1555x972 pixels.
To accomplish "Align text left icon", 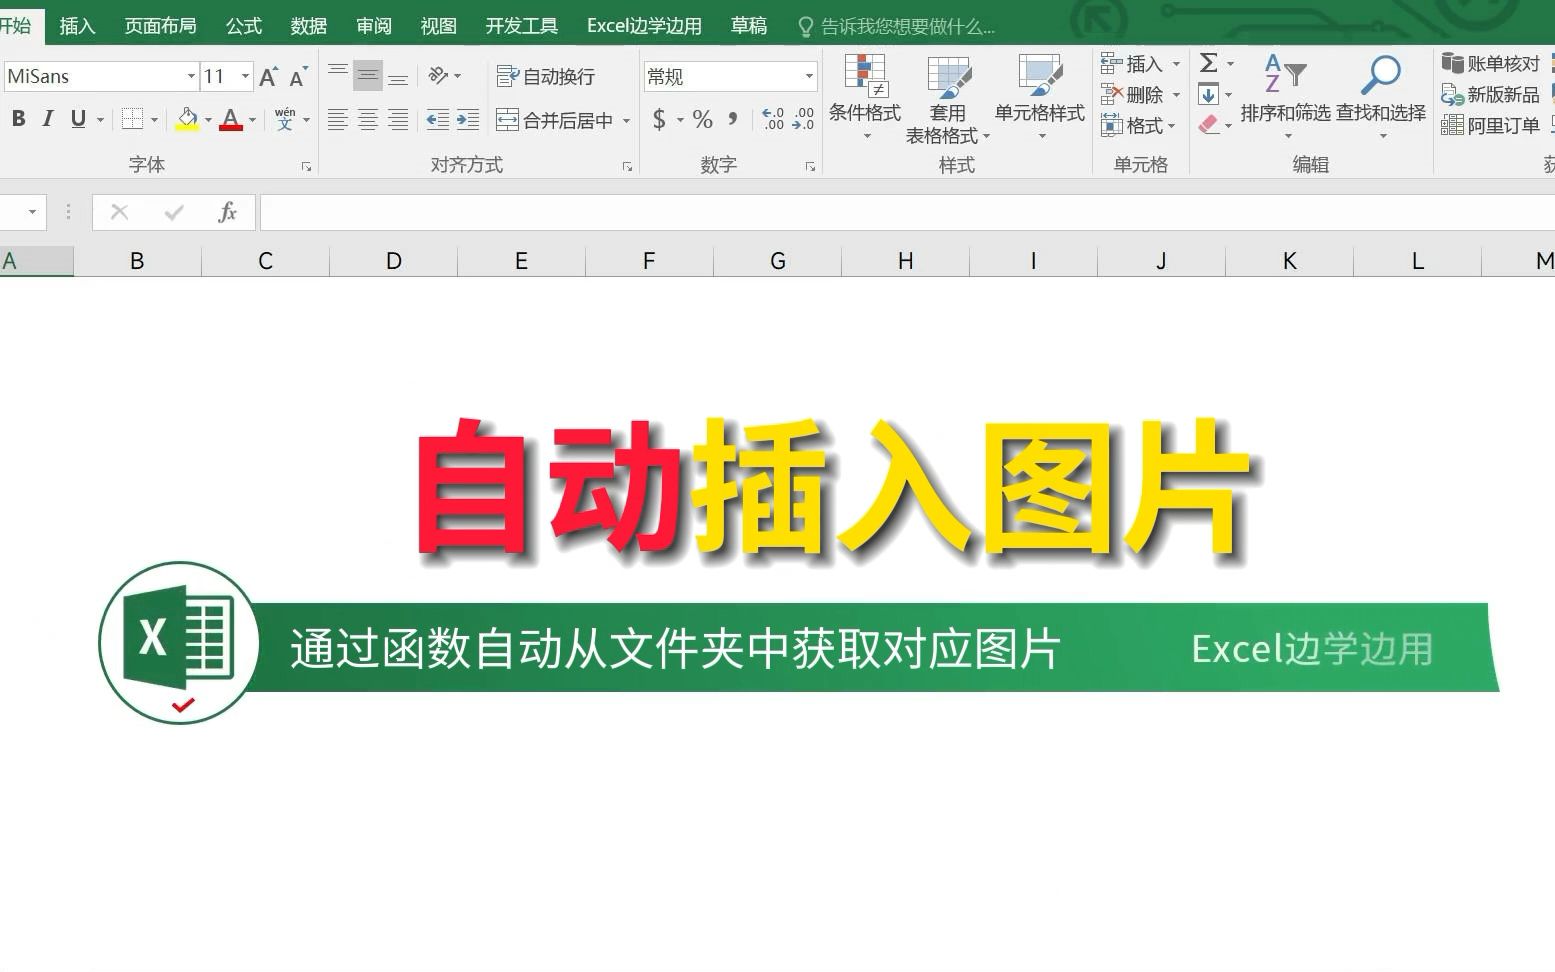I will 338,120.
